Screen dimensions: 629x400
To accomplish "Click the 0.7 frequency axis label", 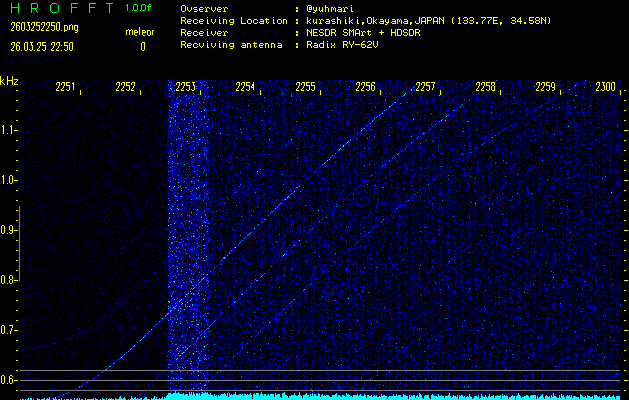I will pyautogui.click(x=9, y=330).
